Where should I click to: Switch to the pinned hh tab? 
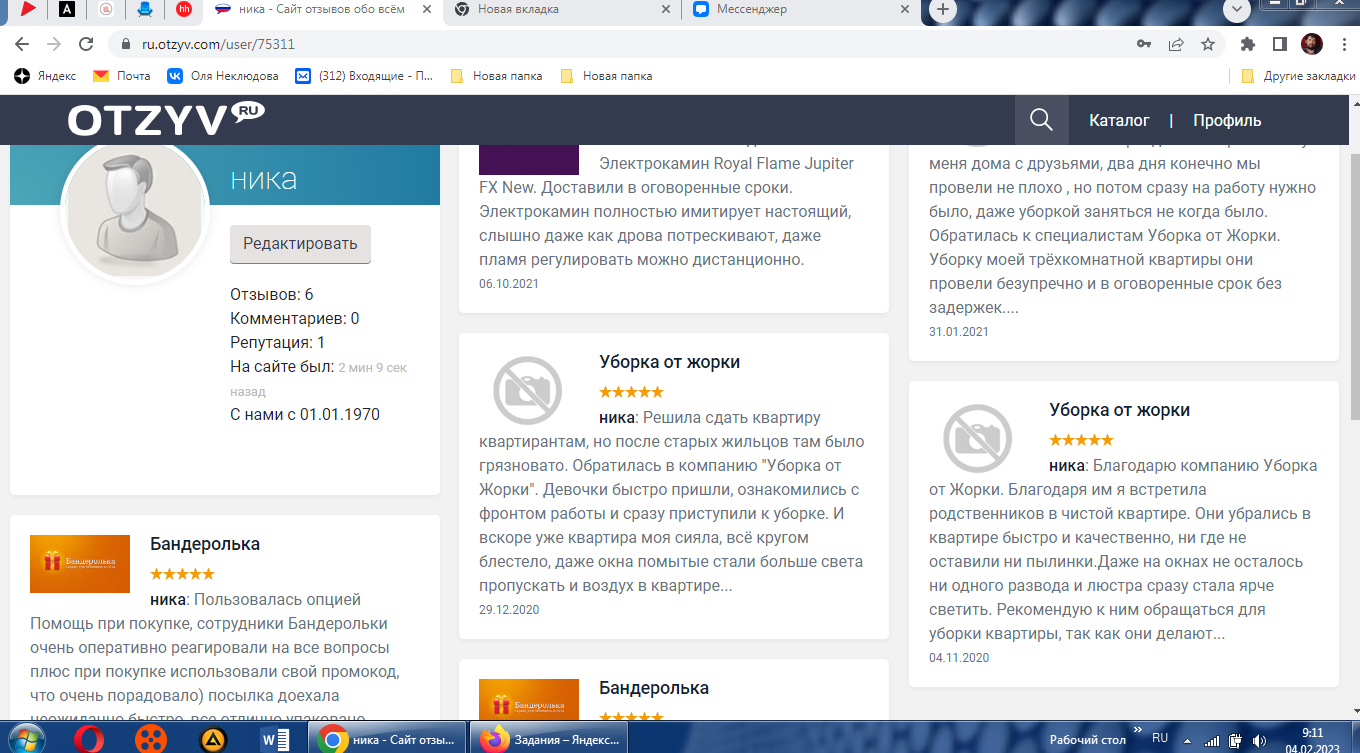[x=183, y=9]
